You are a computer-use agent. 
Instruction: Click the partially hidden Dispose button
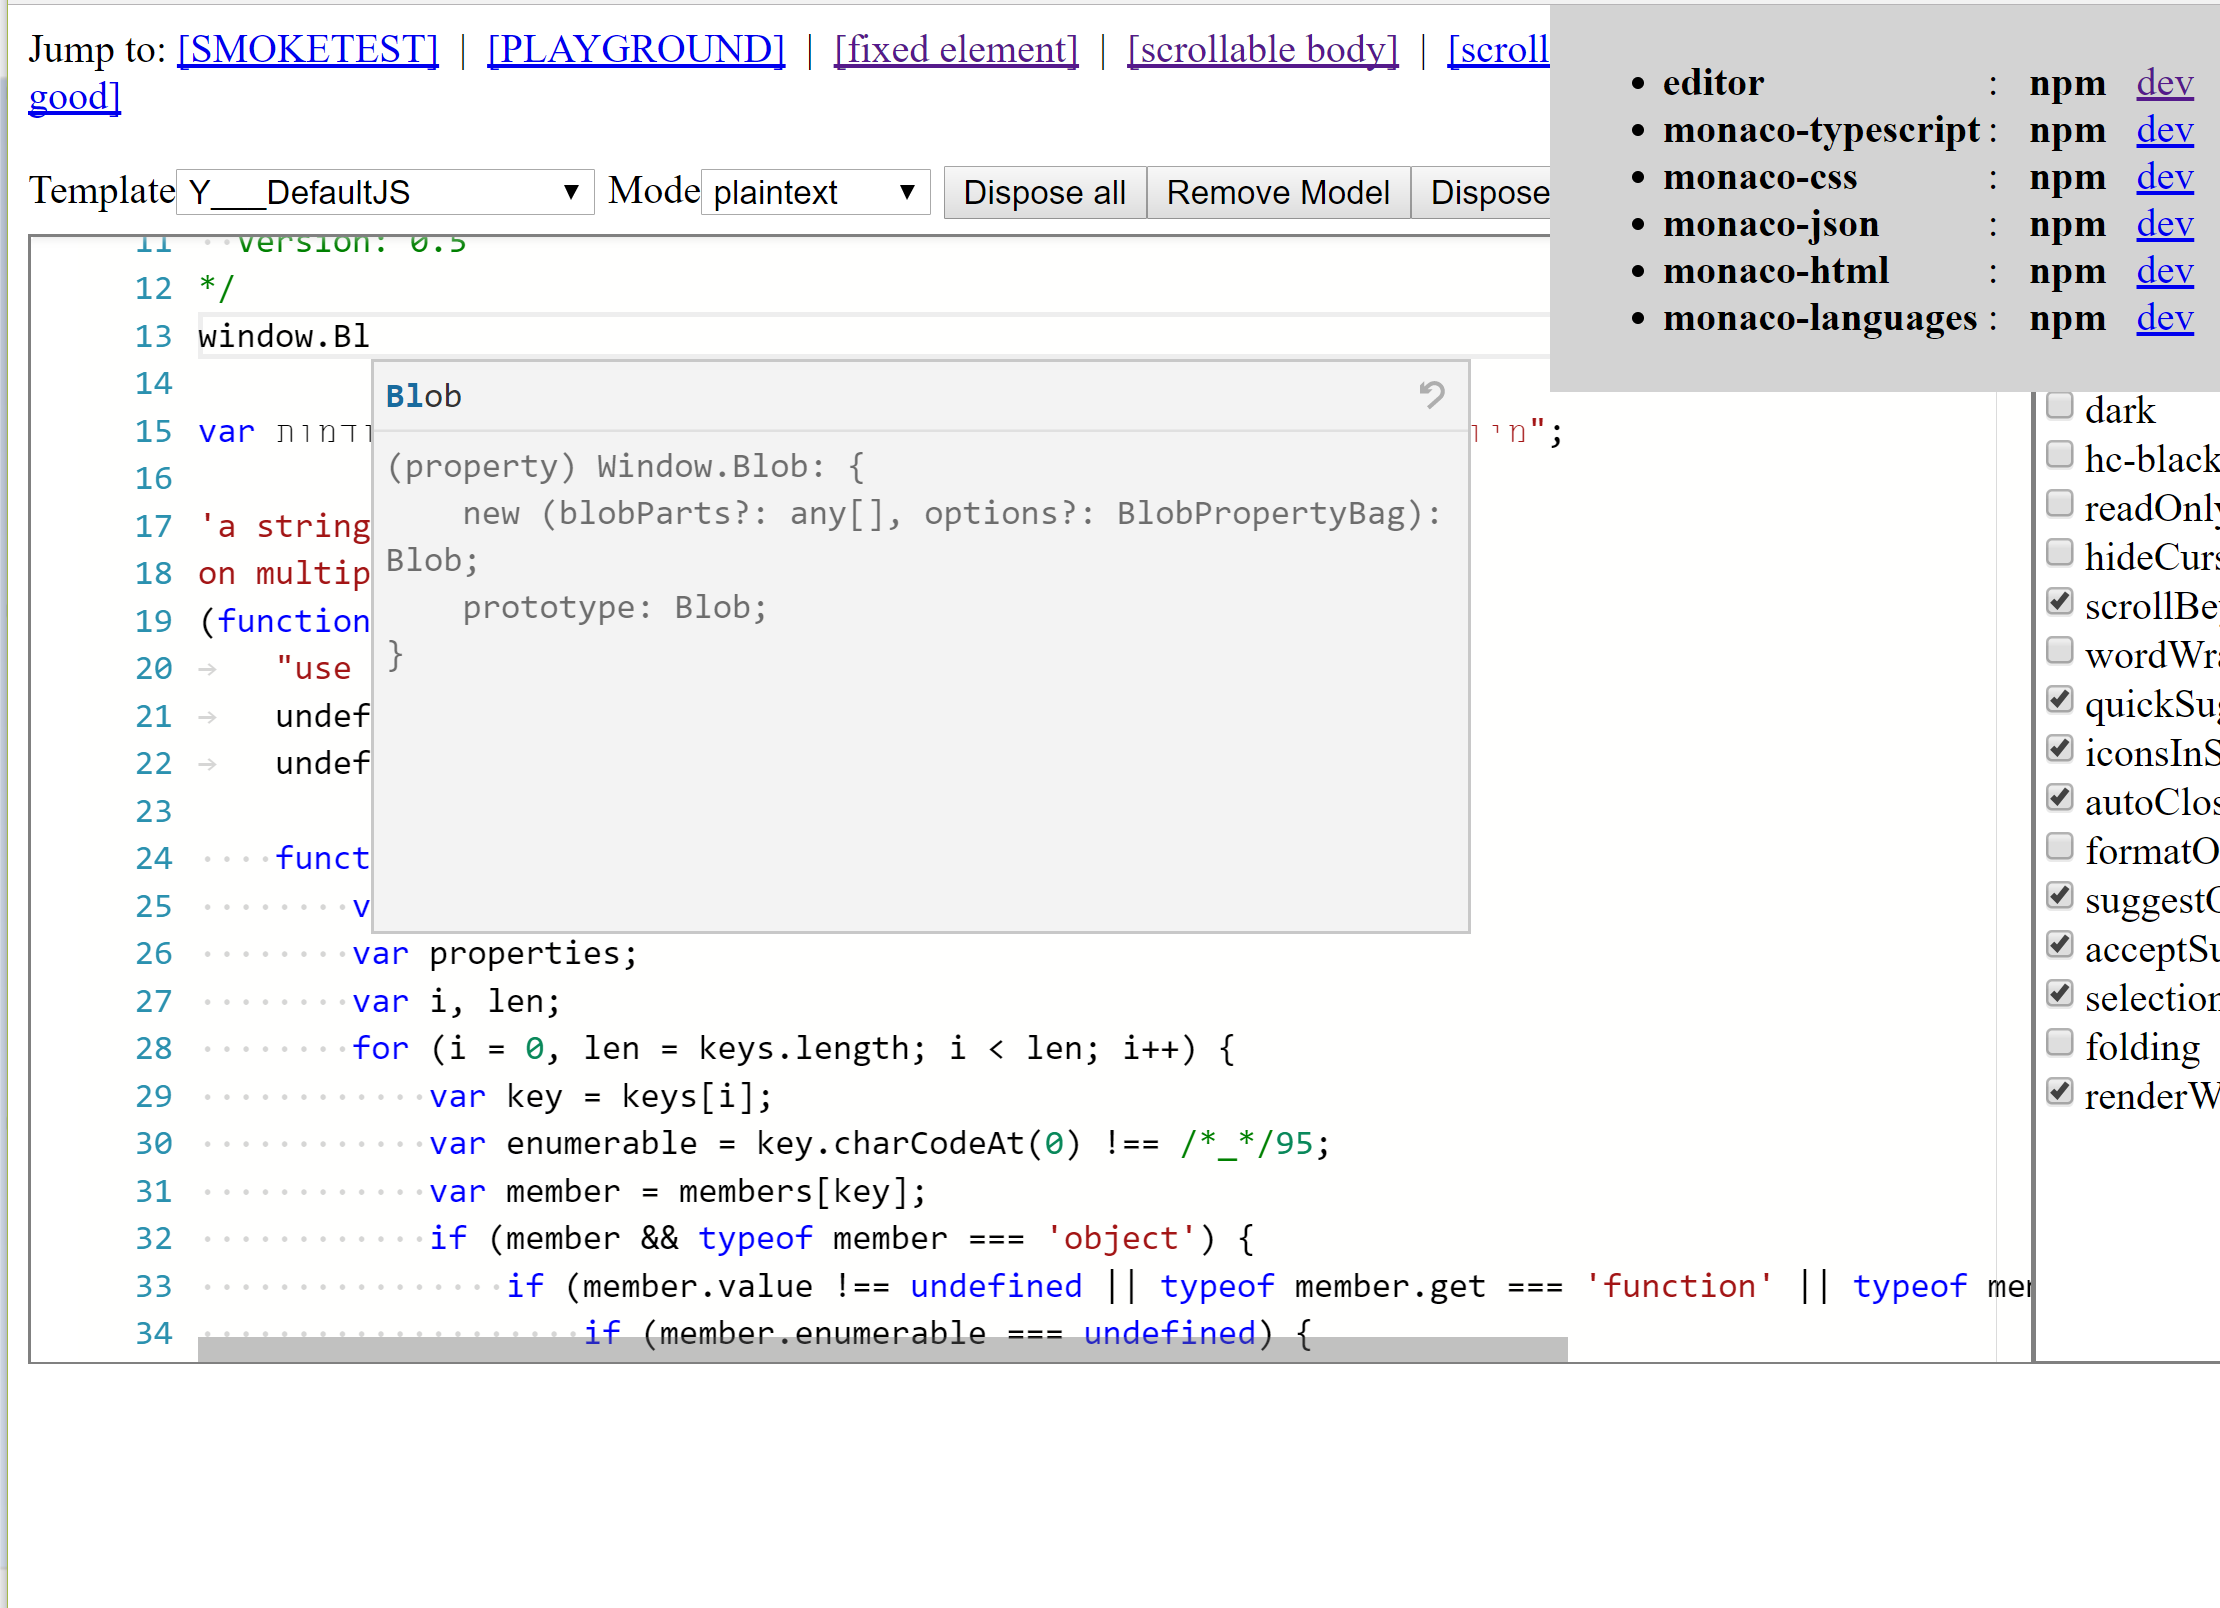click(x=1483, y=192)
